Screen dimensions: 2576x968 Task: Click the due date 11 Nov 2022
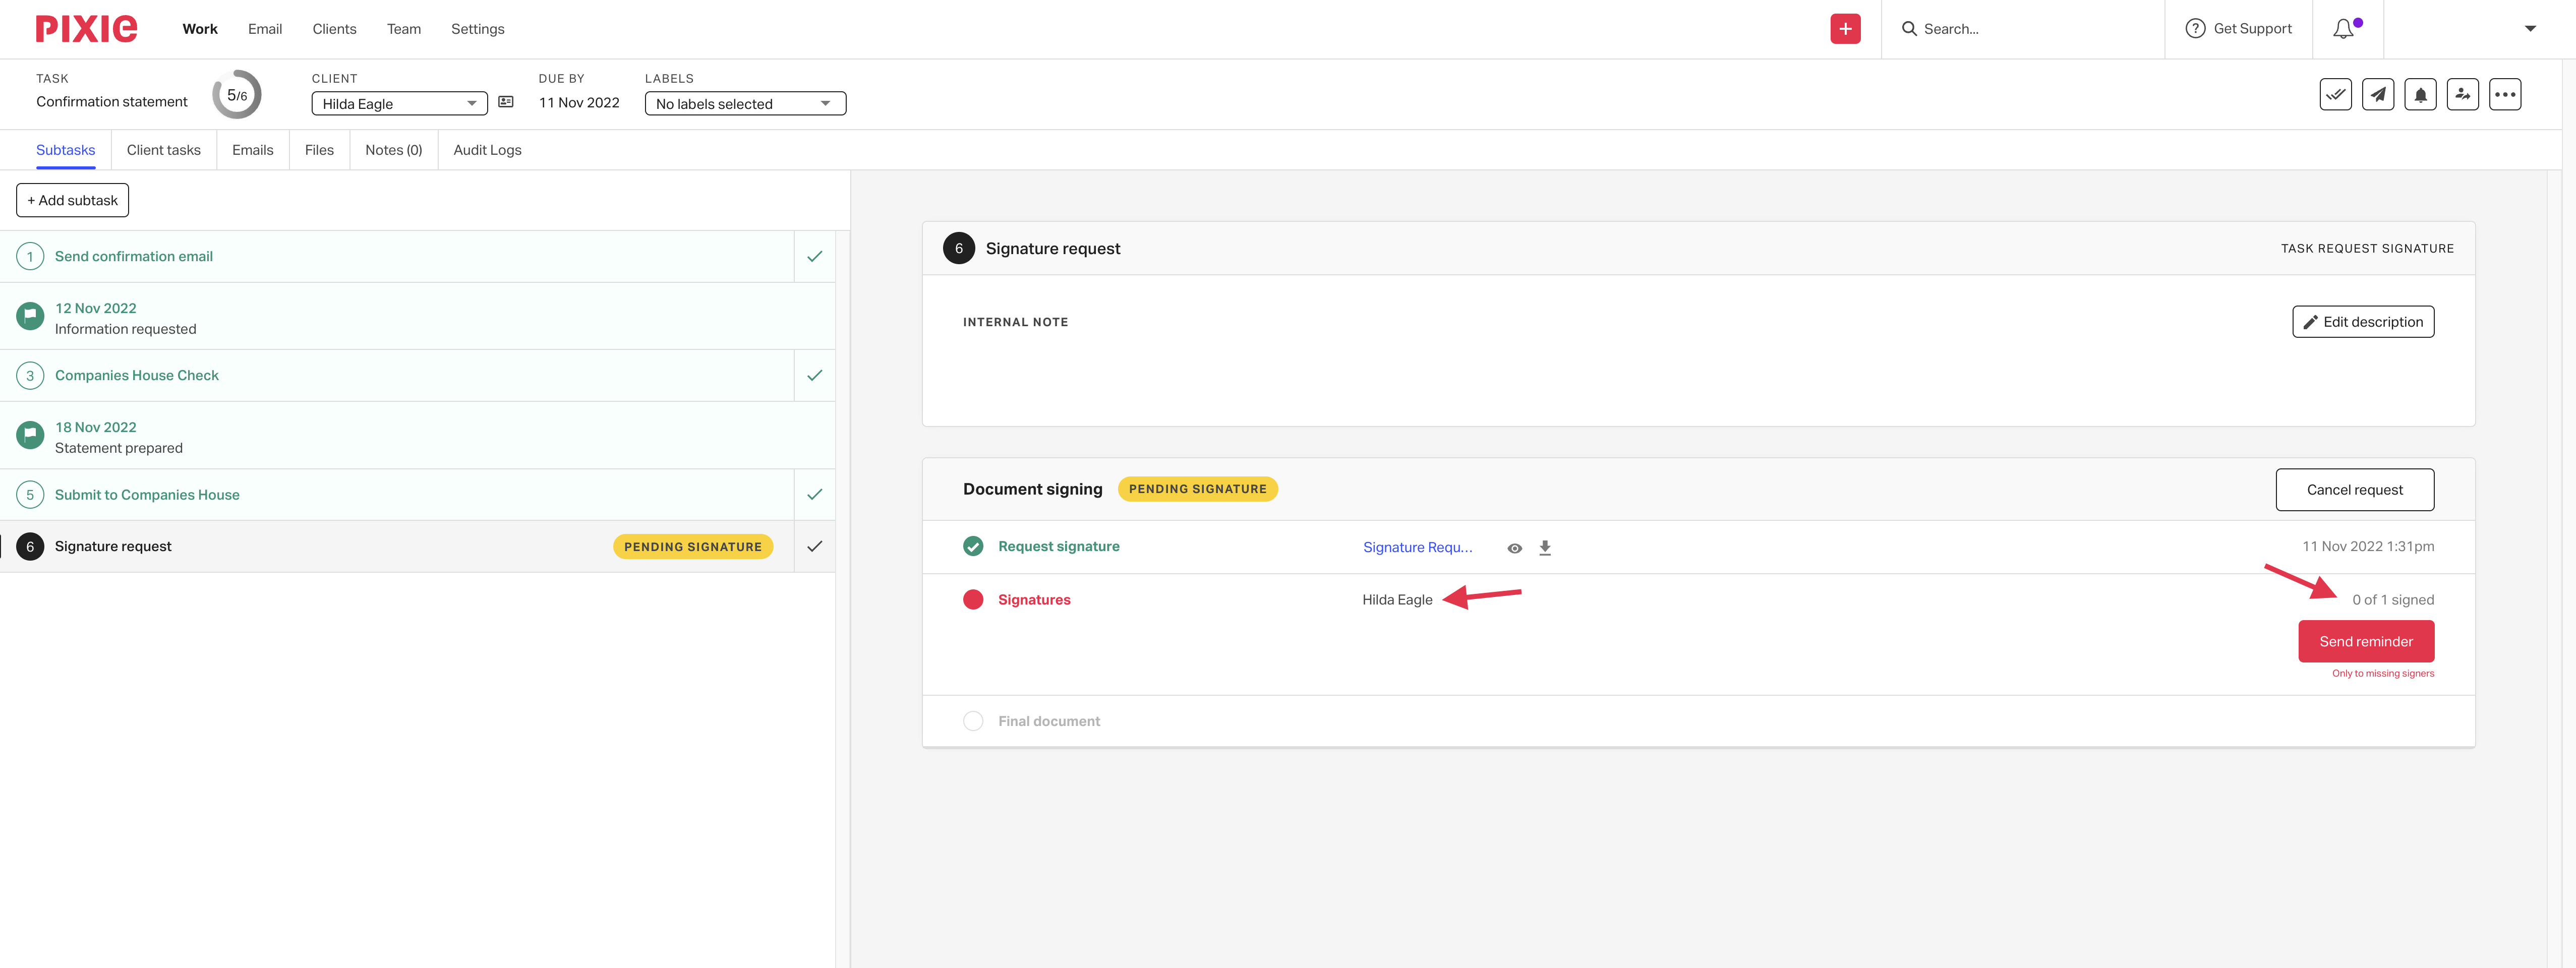(x=579, y=102)
